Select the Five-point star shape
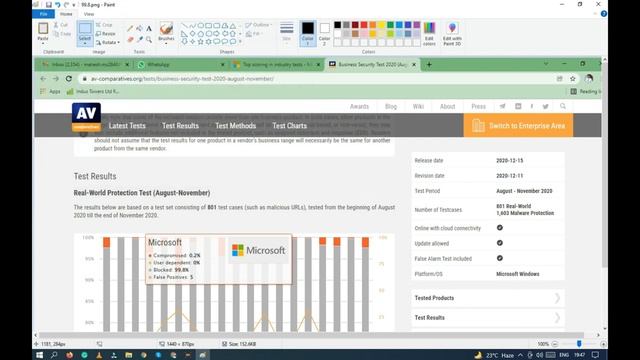Viewport: 640px width, 360px height. click(x=200, y=41)
